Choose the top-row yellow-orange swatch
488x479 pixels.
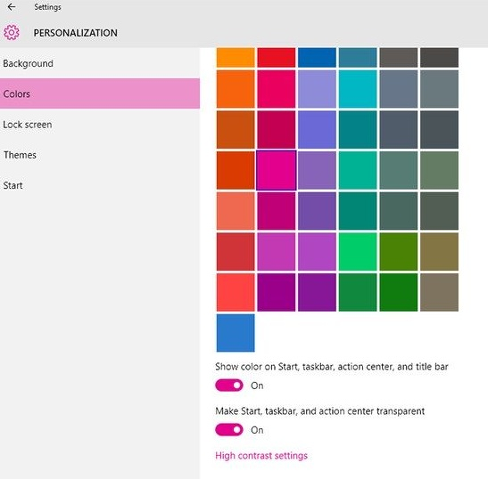pos(235,57)
